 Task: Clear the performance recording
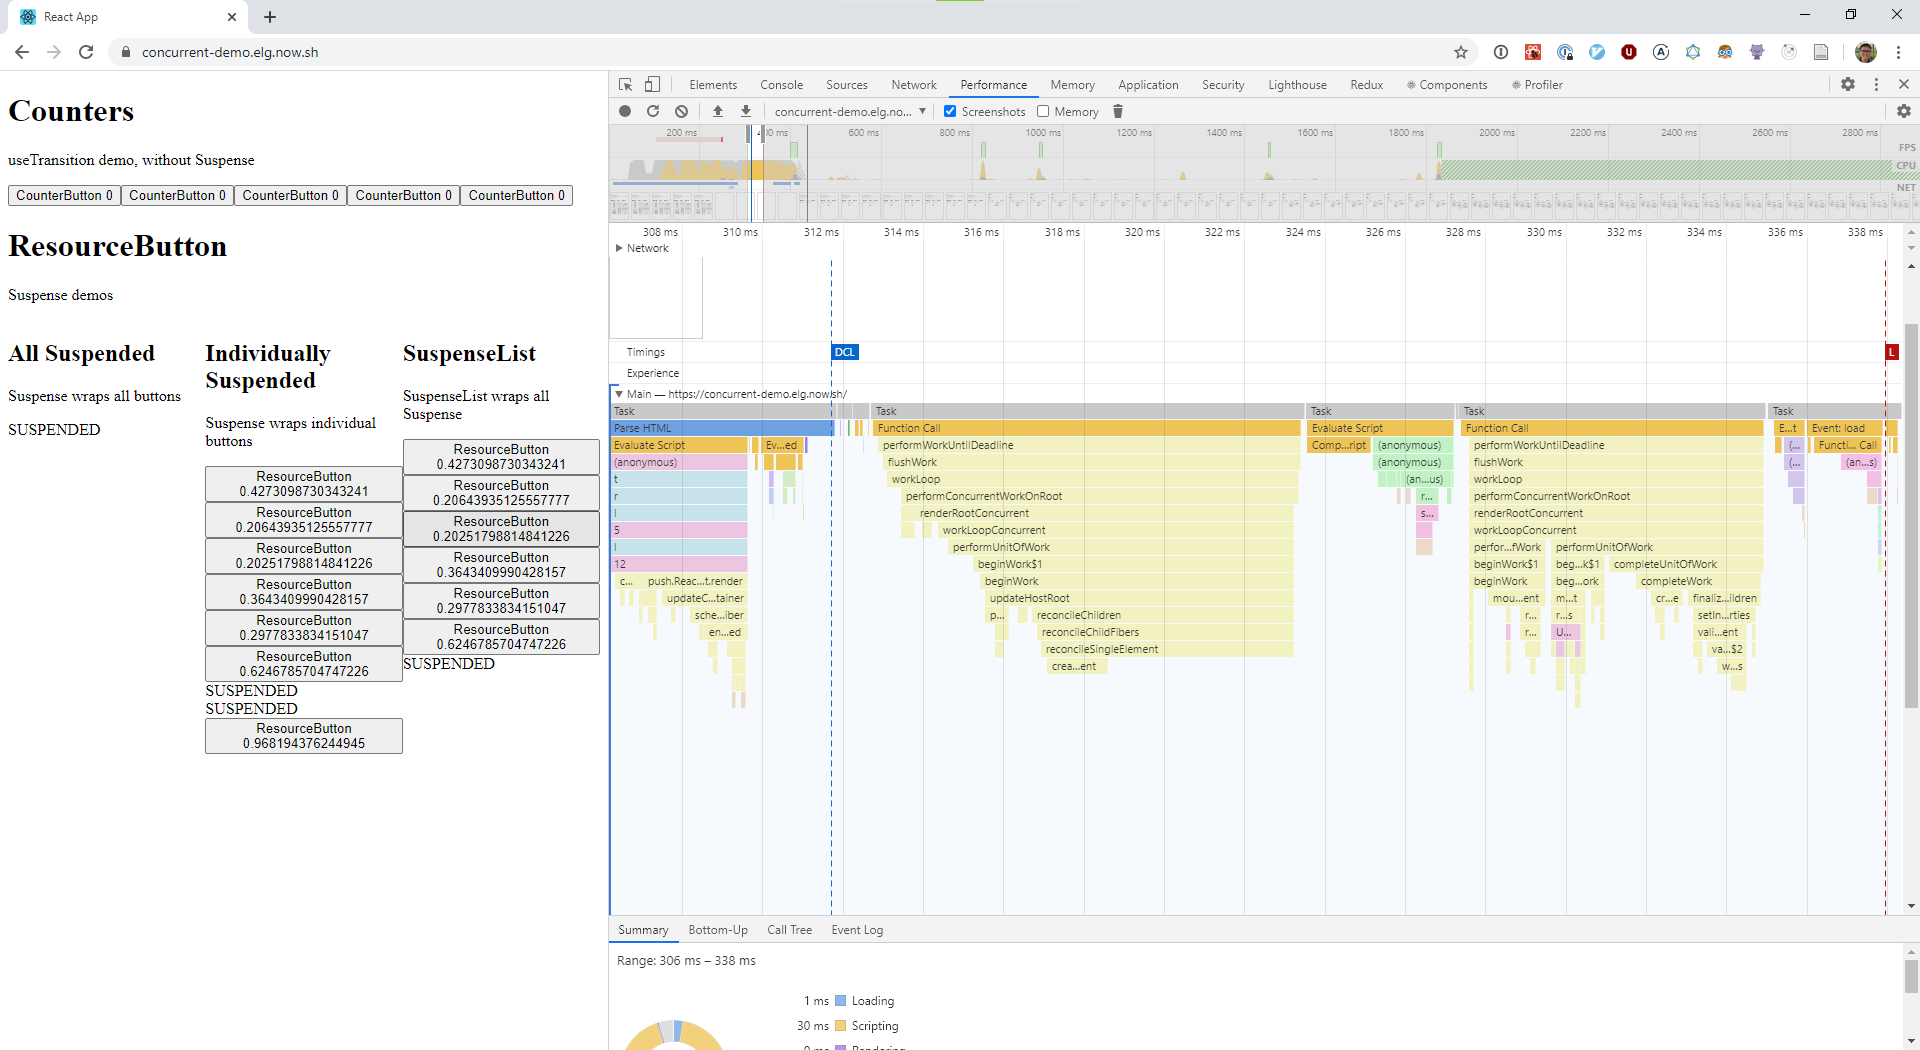[x=681, y=111]
